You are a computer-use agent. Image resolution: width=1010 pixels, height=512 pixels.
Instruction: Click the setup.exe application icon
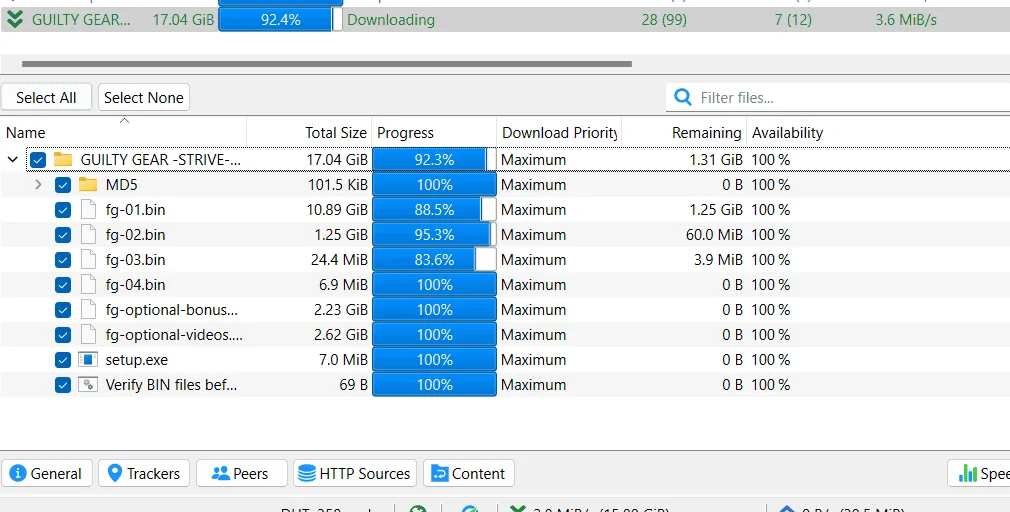tap(88, 359)
